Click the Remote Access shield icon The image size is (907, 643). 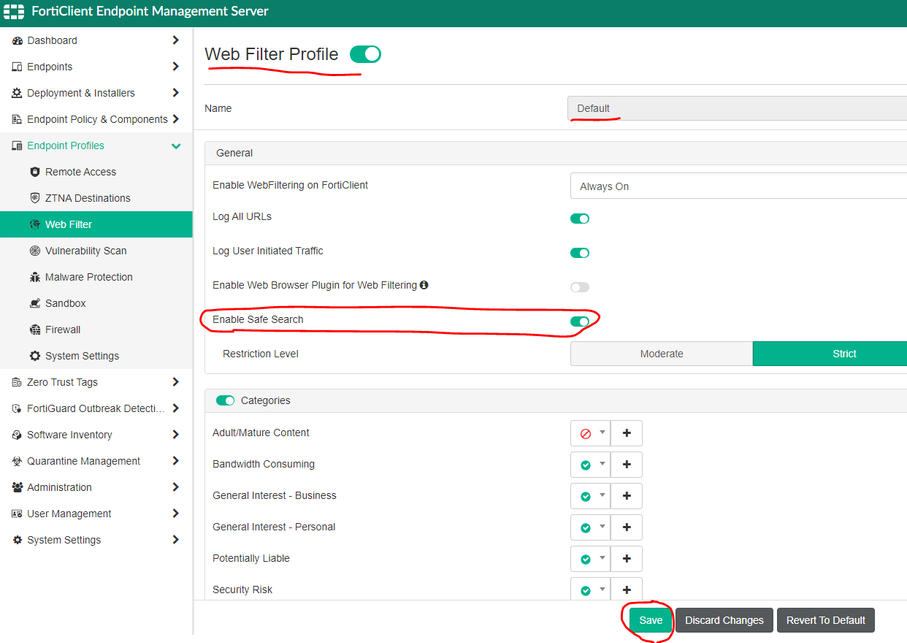pyautogui.click(x=36, y=172)
